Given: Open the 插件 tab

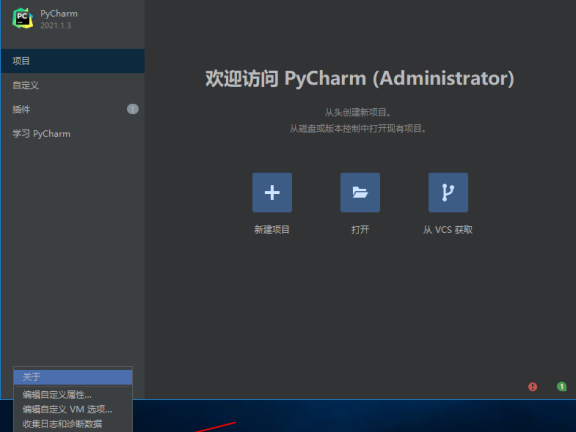Looking at the screenshot, I should pos(73,109).
